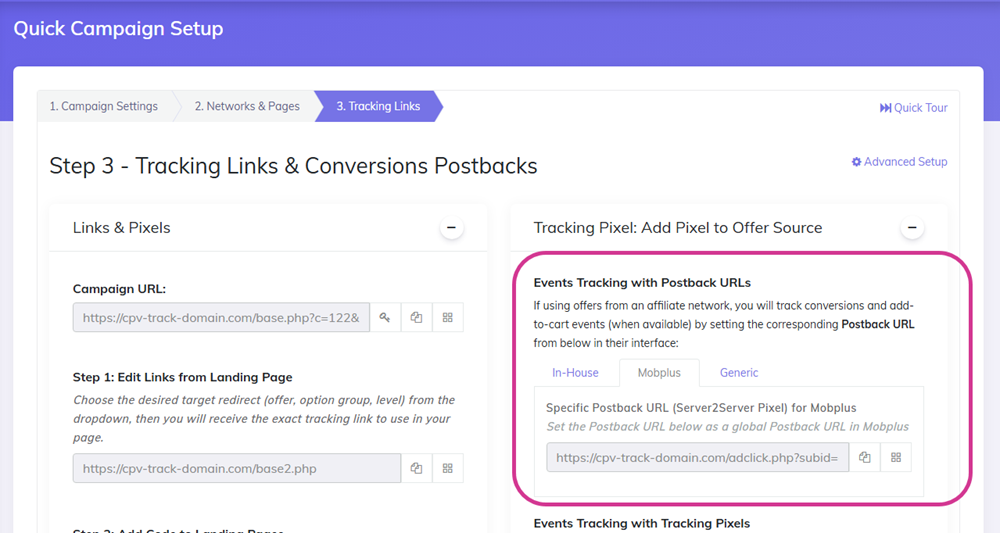The width and height of the screenshot is (1000, 533).
Task: Click 'Events Tracking with Tracking Pixels' heading
Action: click(x=642, y=523)
